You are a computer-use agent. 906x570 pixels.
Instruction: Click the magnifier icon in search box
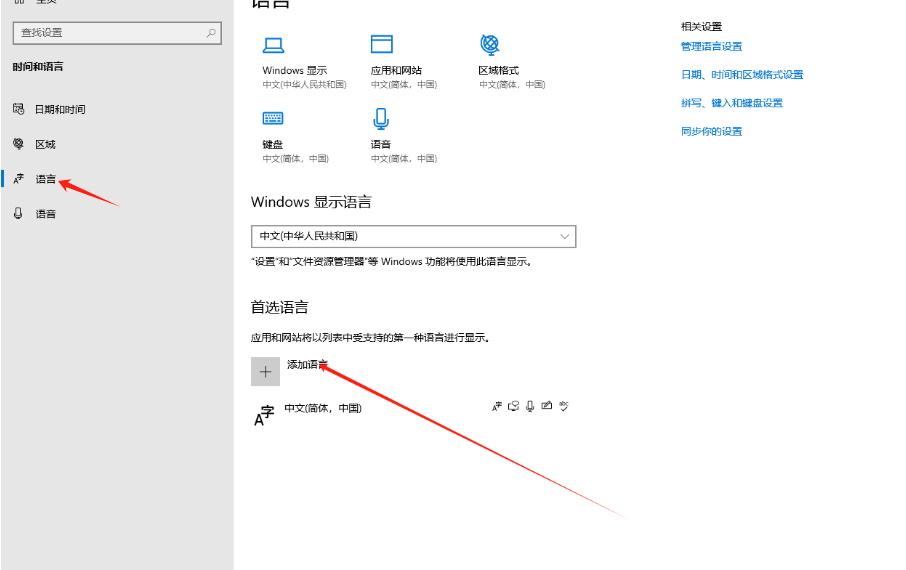click(211, 33)
